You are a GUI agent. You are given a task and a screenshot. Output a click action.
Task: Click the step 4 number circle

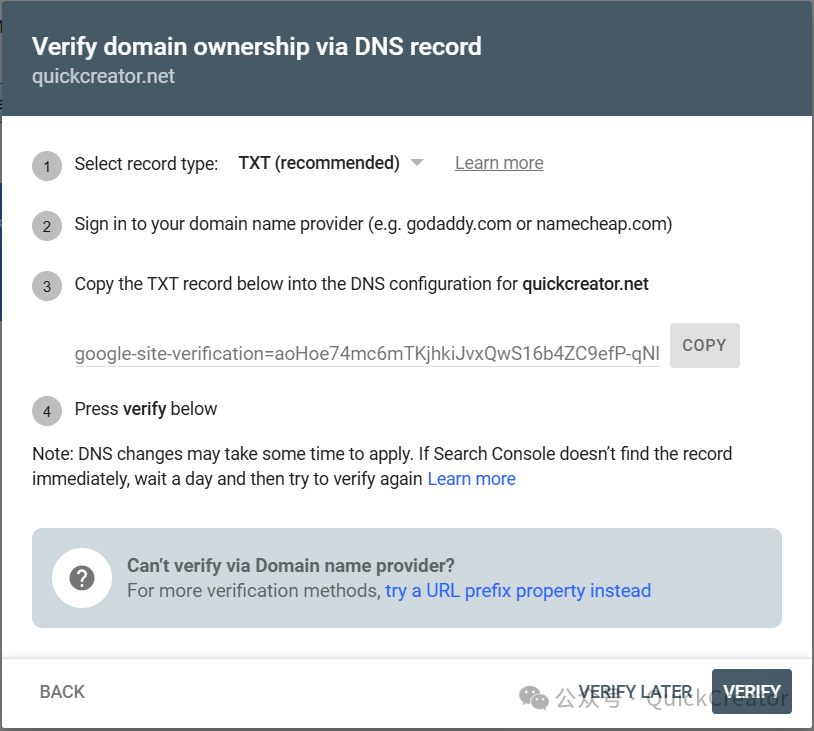tap(47, 411)
